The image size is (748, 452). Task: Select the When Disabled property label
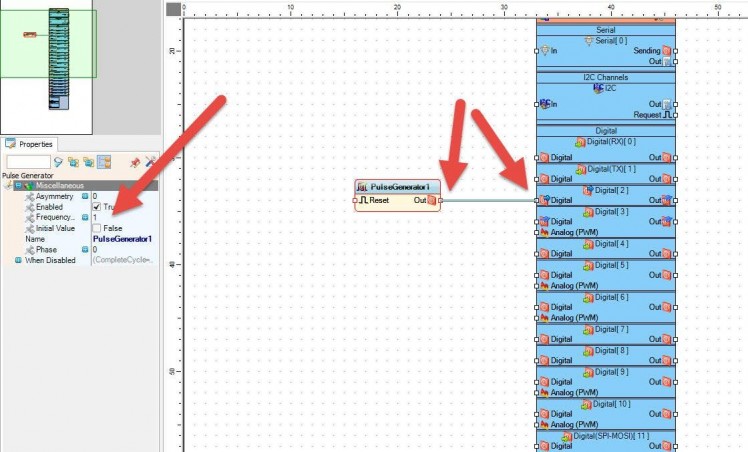50,260
